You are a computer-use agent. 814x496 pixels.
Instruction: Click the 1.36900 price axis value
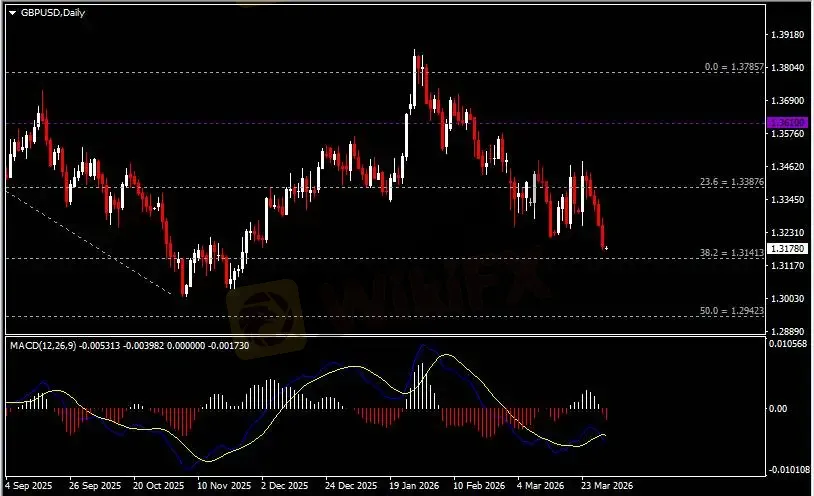pyautogui.click(x=788, y=101)
